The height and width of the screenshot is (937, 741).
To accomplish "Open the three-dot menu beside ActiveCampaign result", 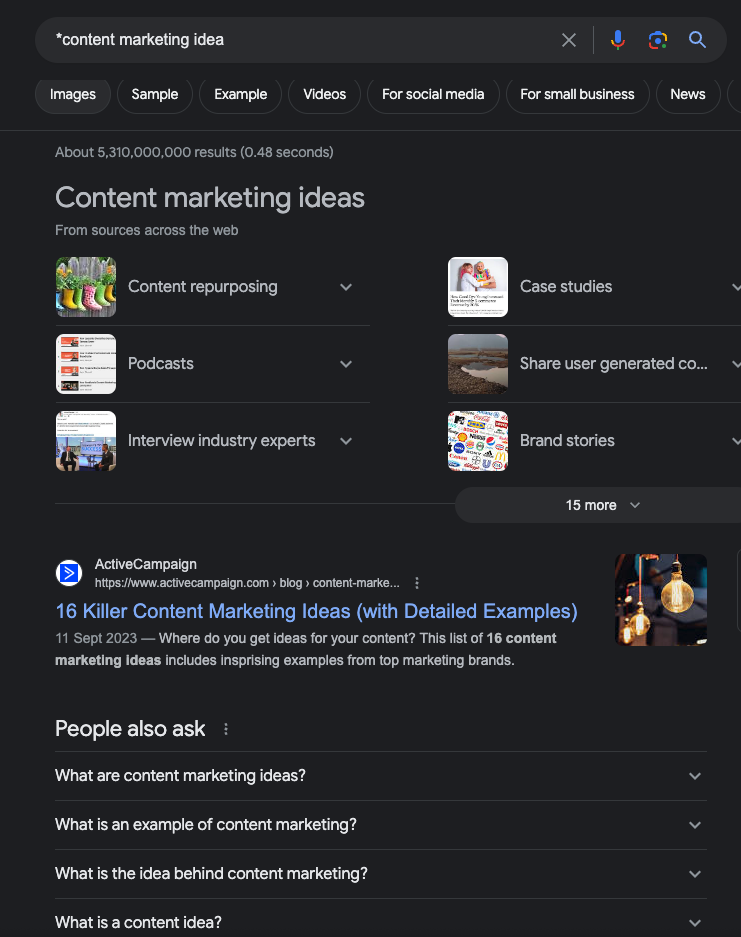I will click(x=417, y=583).
